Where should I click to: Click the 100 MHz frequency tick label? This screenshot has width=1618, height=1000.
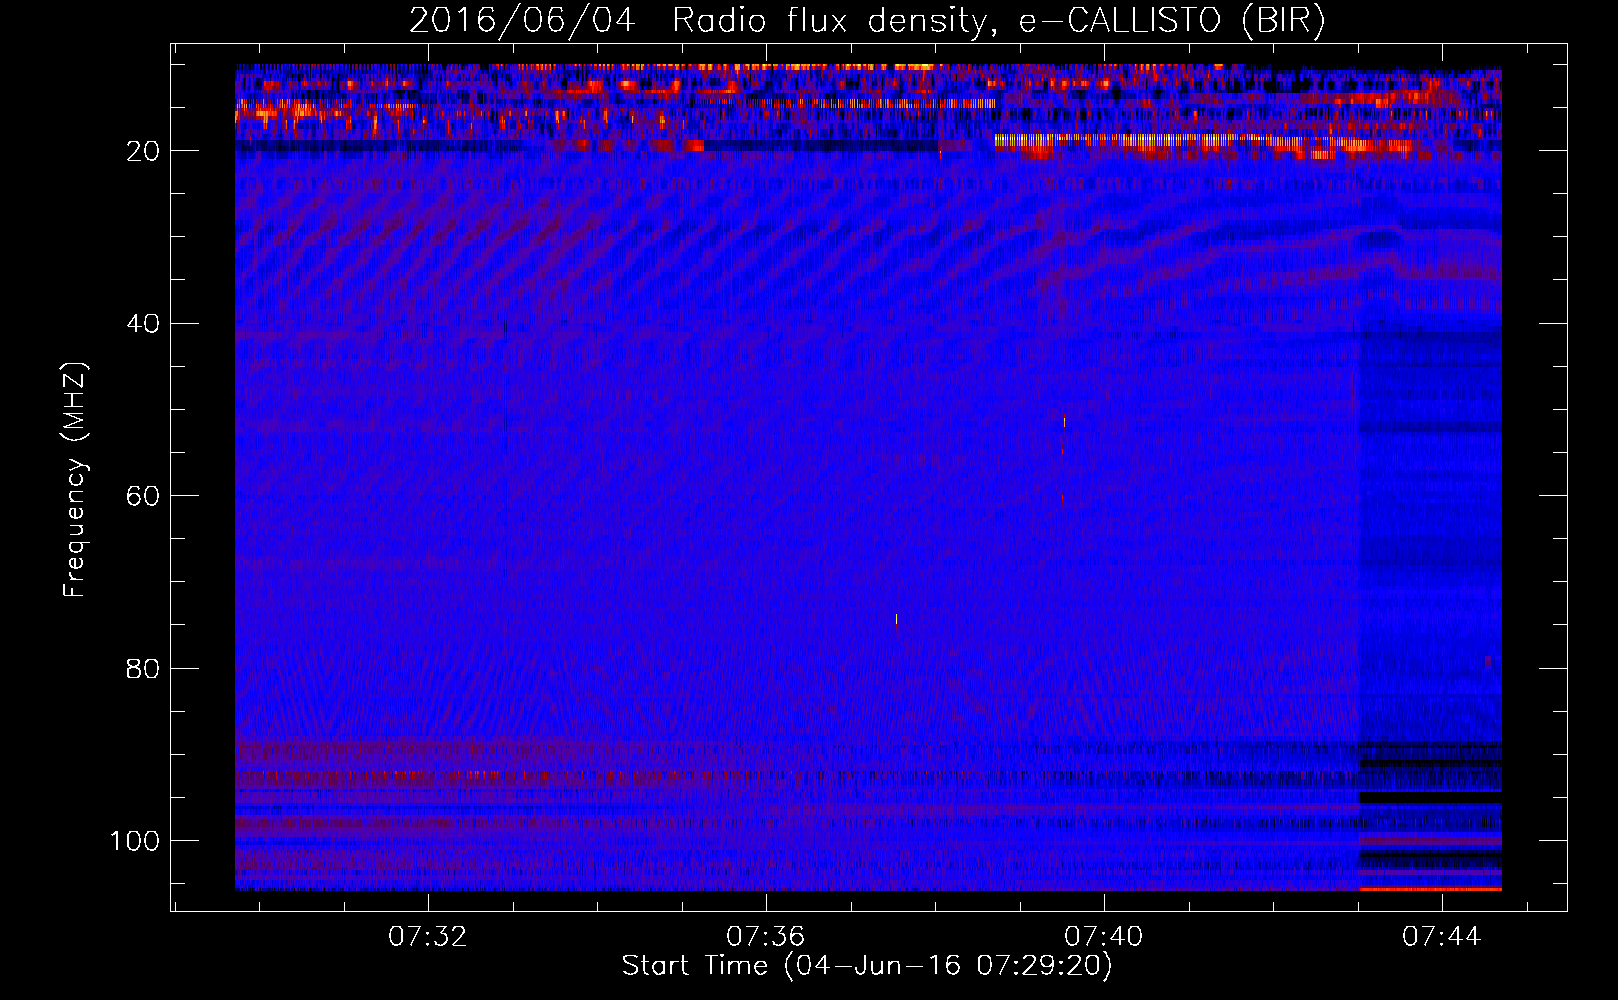[135, 841]
